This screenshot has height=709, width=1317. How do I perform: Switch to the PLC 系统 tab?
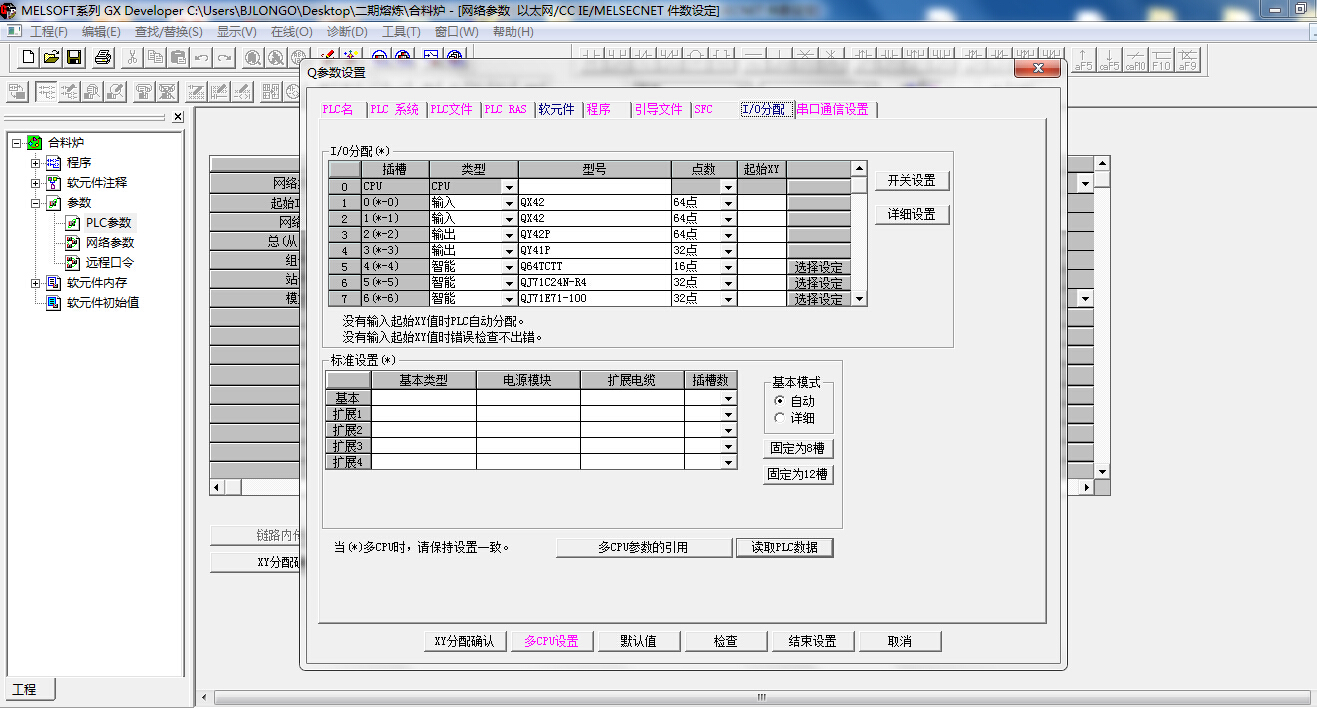tap(394, 110)
